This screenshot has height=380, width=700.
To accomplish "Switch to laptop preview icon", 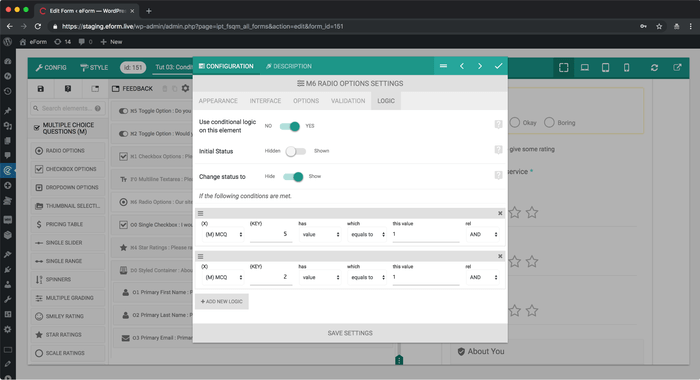I will click(584, 67).
